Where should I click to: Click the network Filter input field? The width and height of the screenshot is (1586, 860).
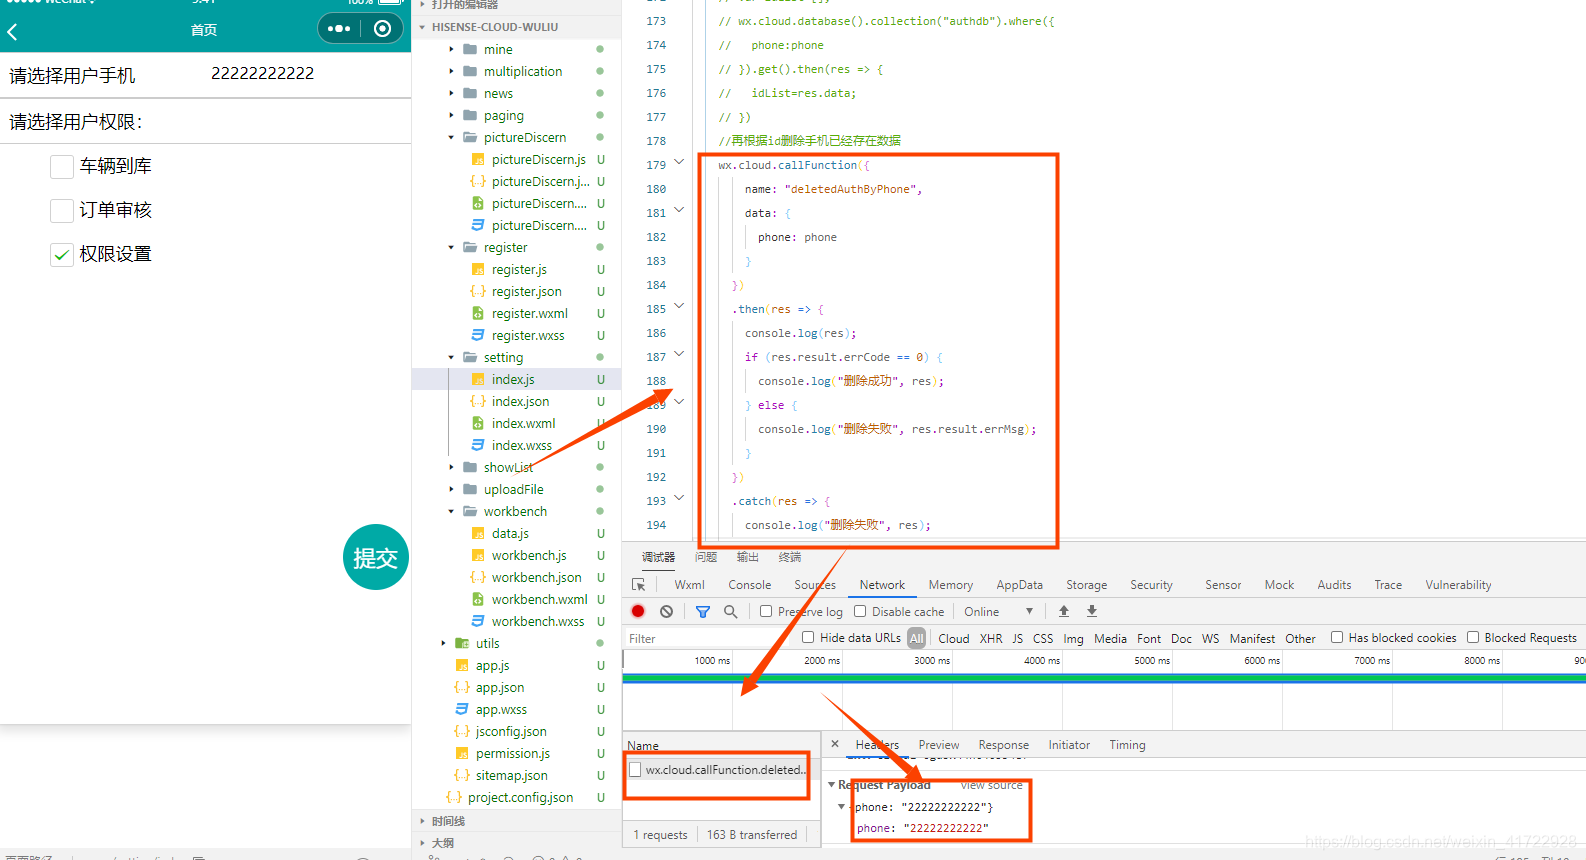pyautogui.click(x=710, y=638)
